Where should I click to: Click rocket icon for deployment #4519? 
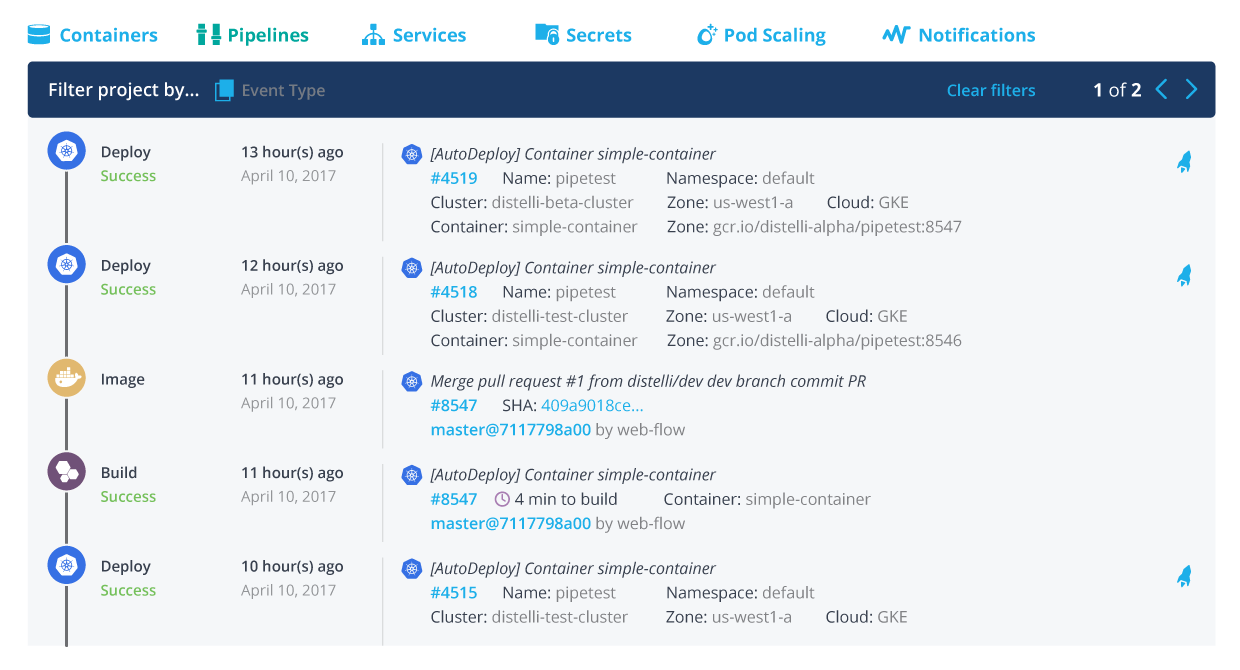point(1184,162)
